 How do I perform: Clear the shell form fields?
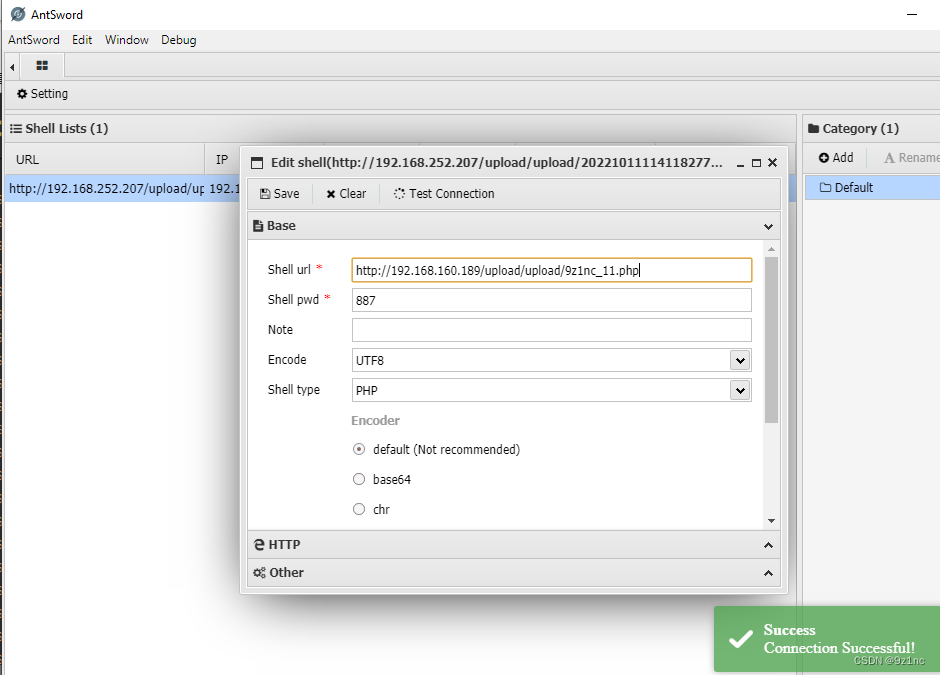tap(346, 194)
